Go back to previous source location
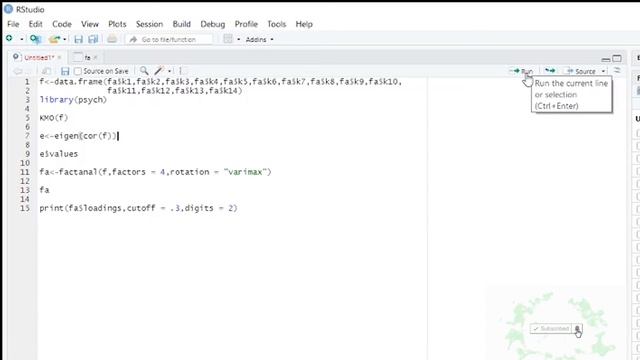 pos(18,71)
